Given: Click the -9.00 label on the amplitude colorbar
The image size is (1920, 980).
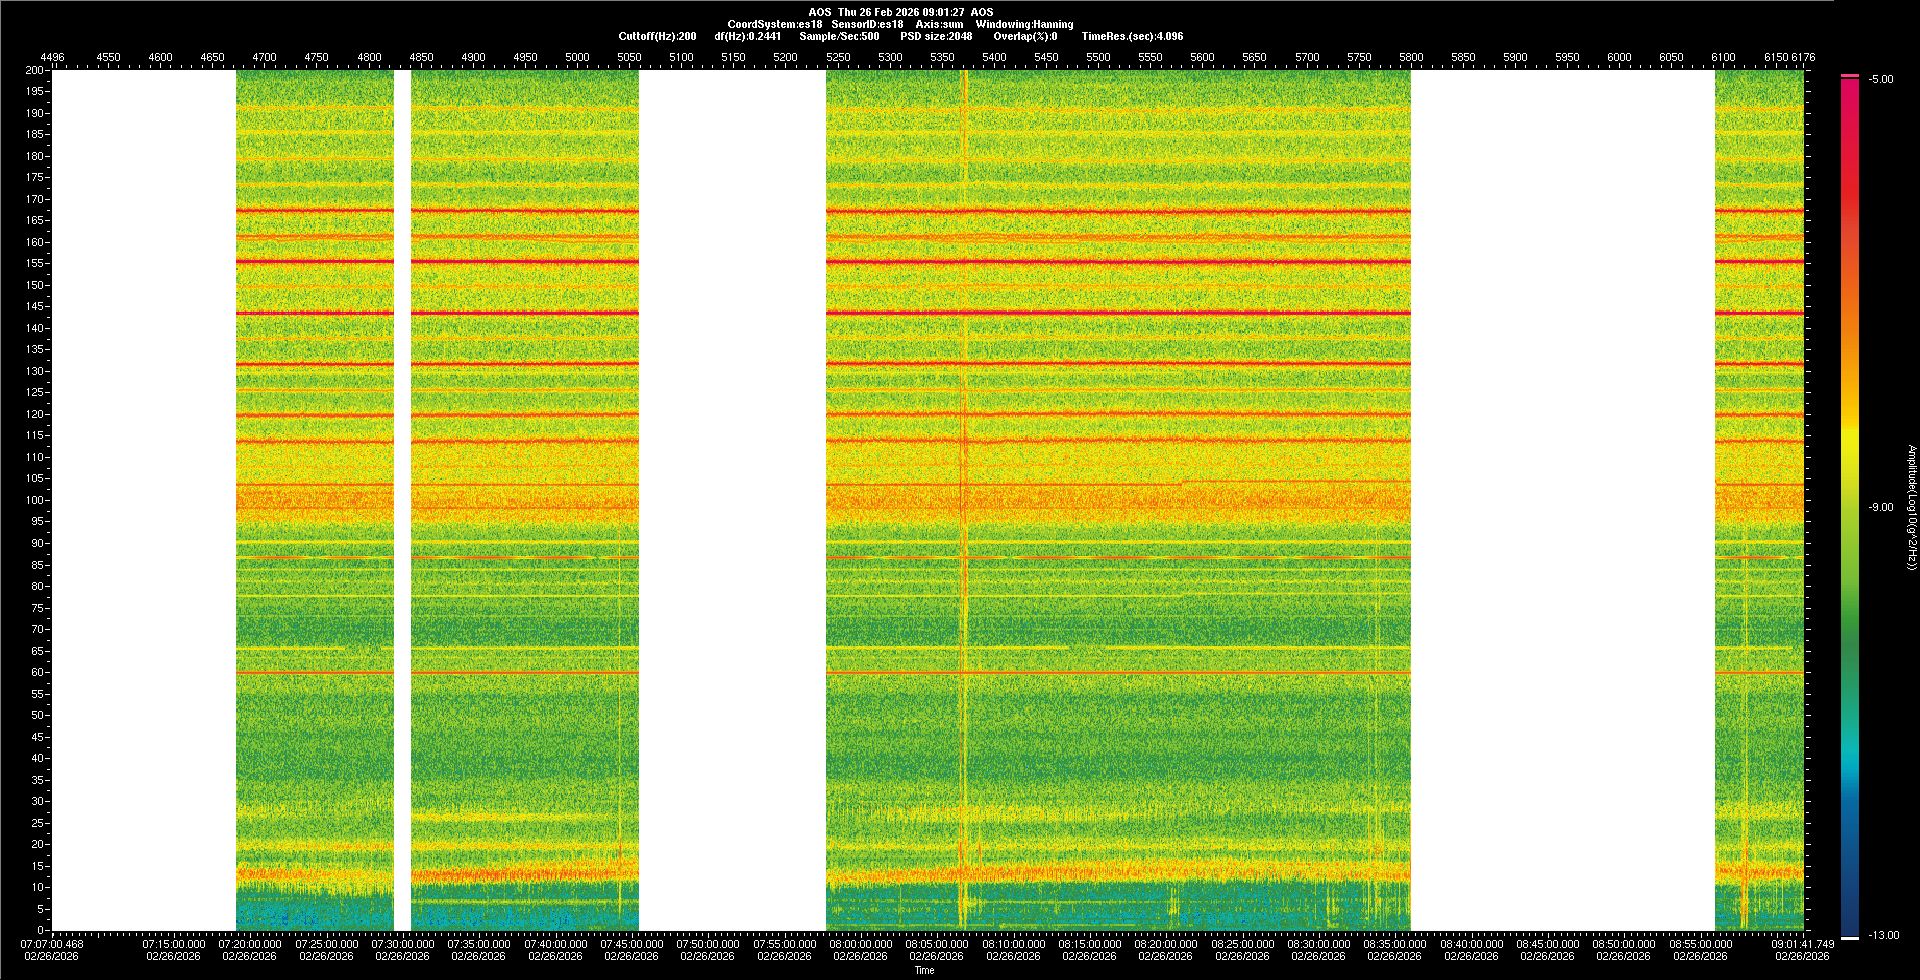Looking at the screenshot, I should point(1880,508).
